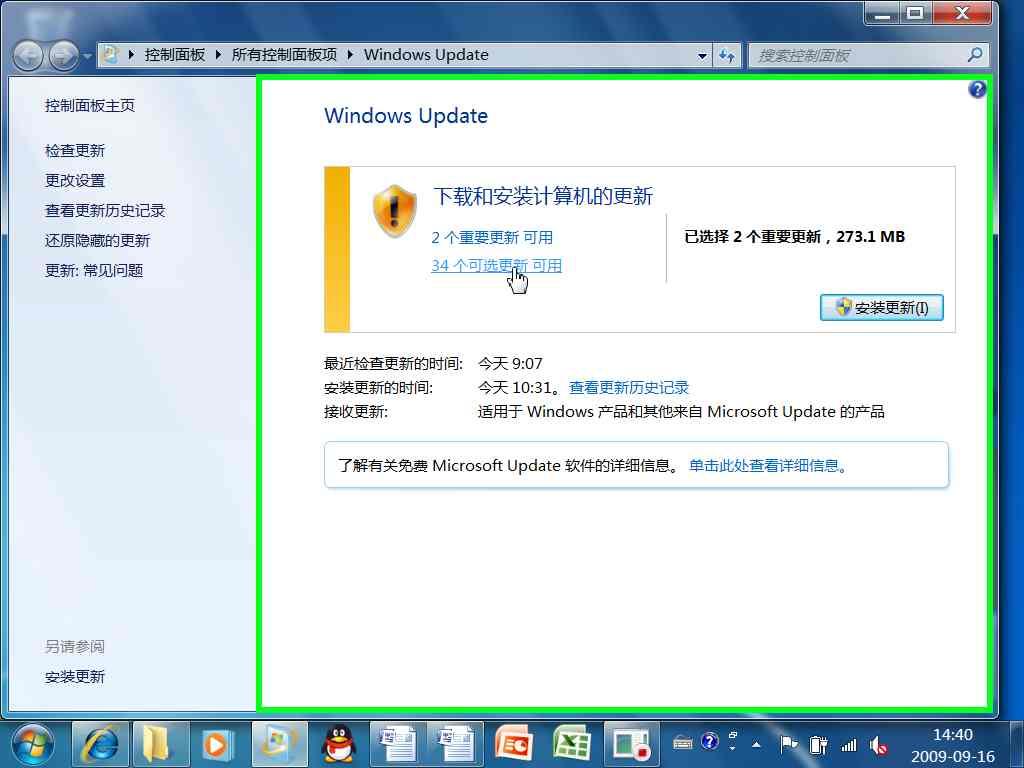The width and height of the screenshot is (1024, 768).
Task: Click the 搜索控制面板 search field
Action: pos(858,55)
